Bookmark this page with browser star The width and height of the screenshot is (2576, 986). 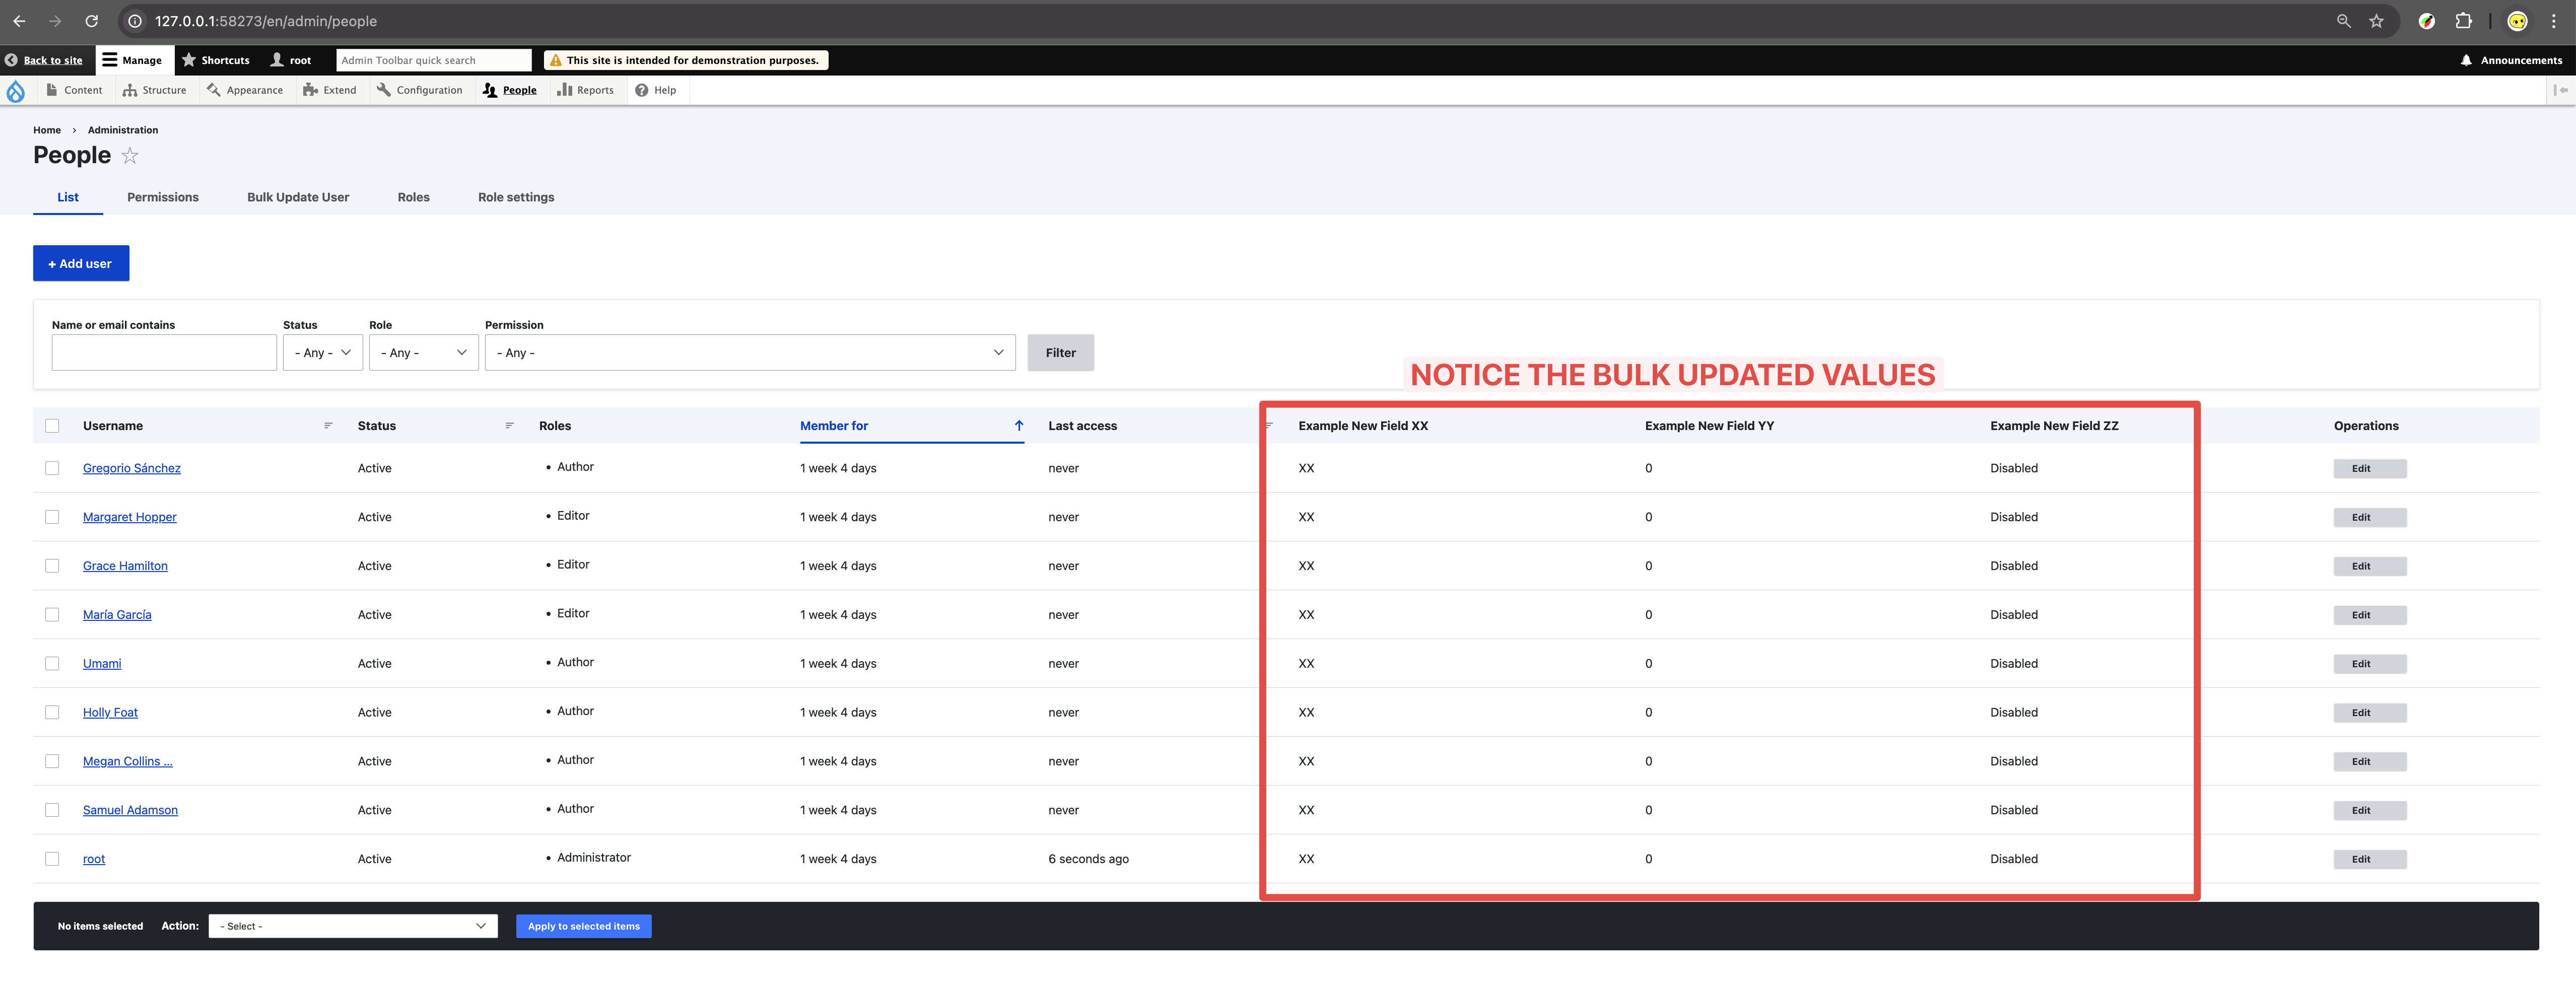pos(2376,21)
